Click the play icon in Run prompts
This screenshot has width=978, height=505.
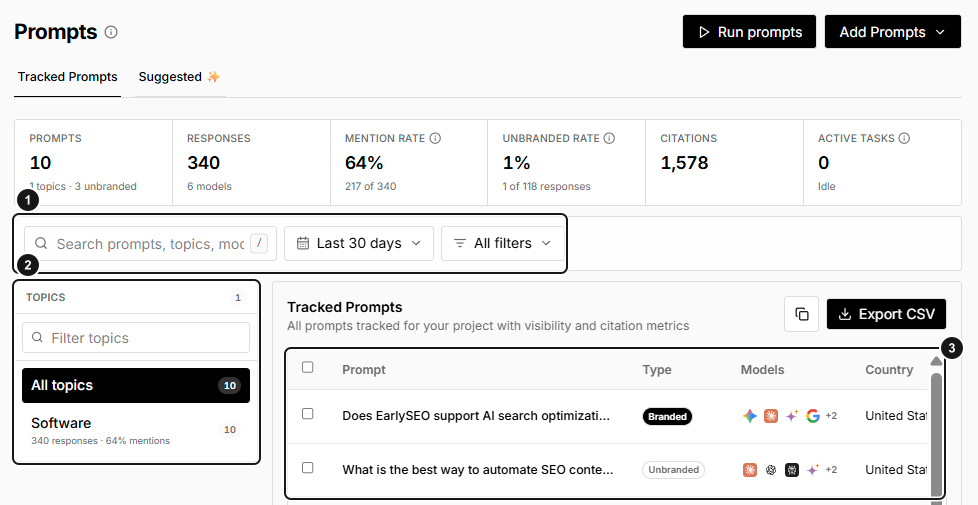[704, 32]
